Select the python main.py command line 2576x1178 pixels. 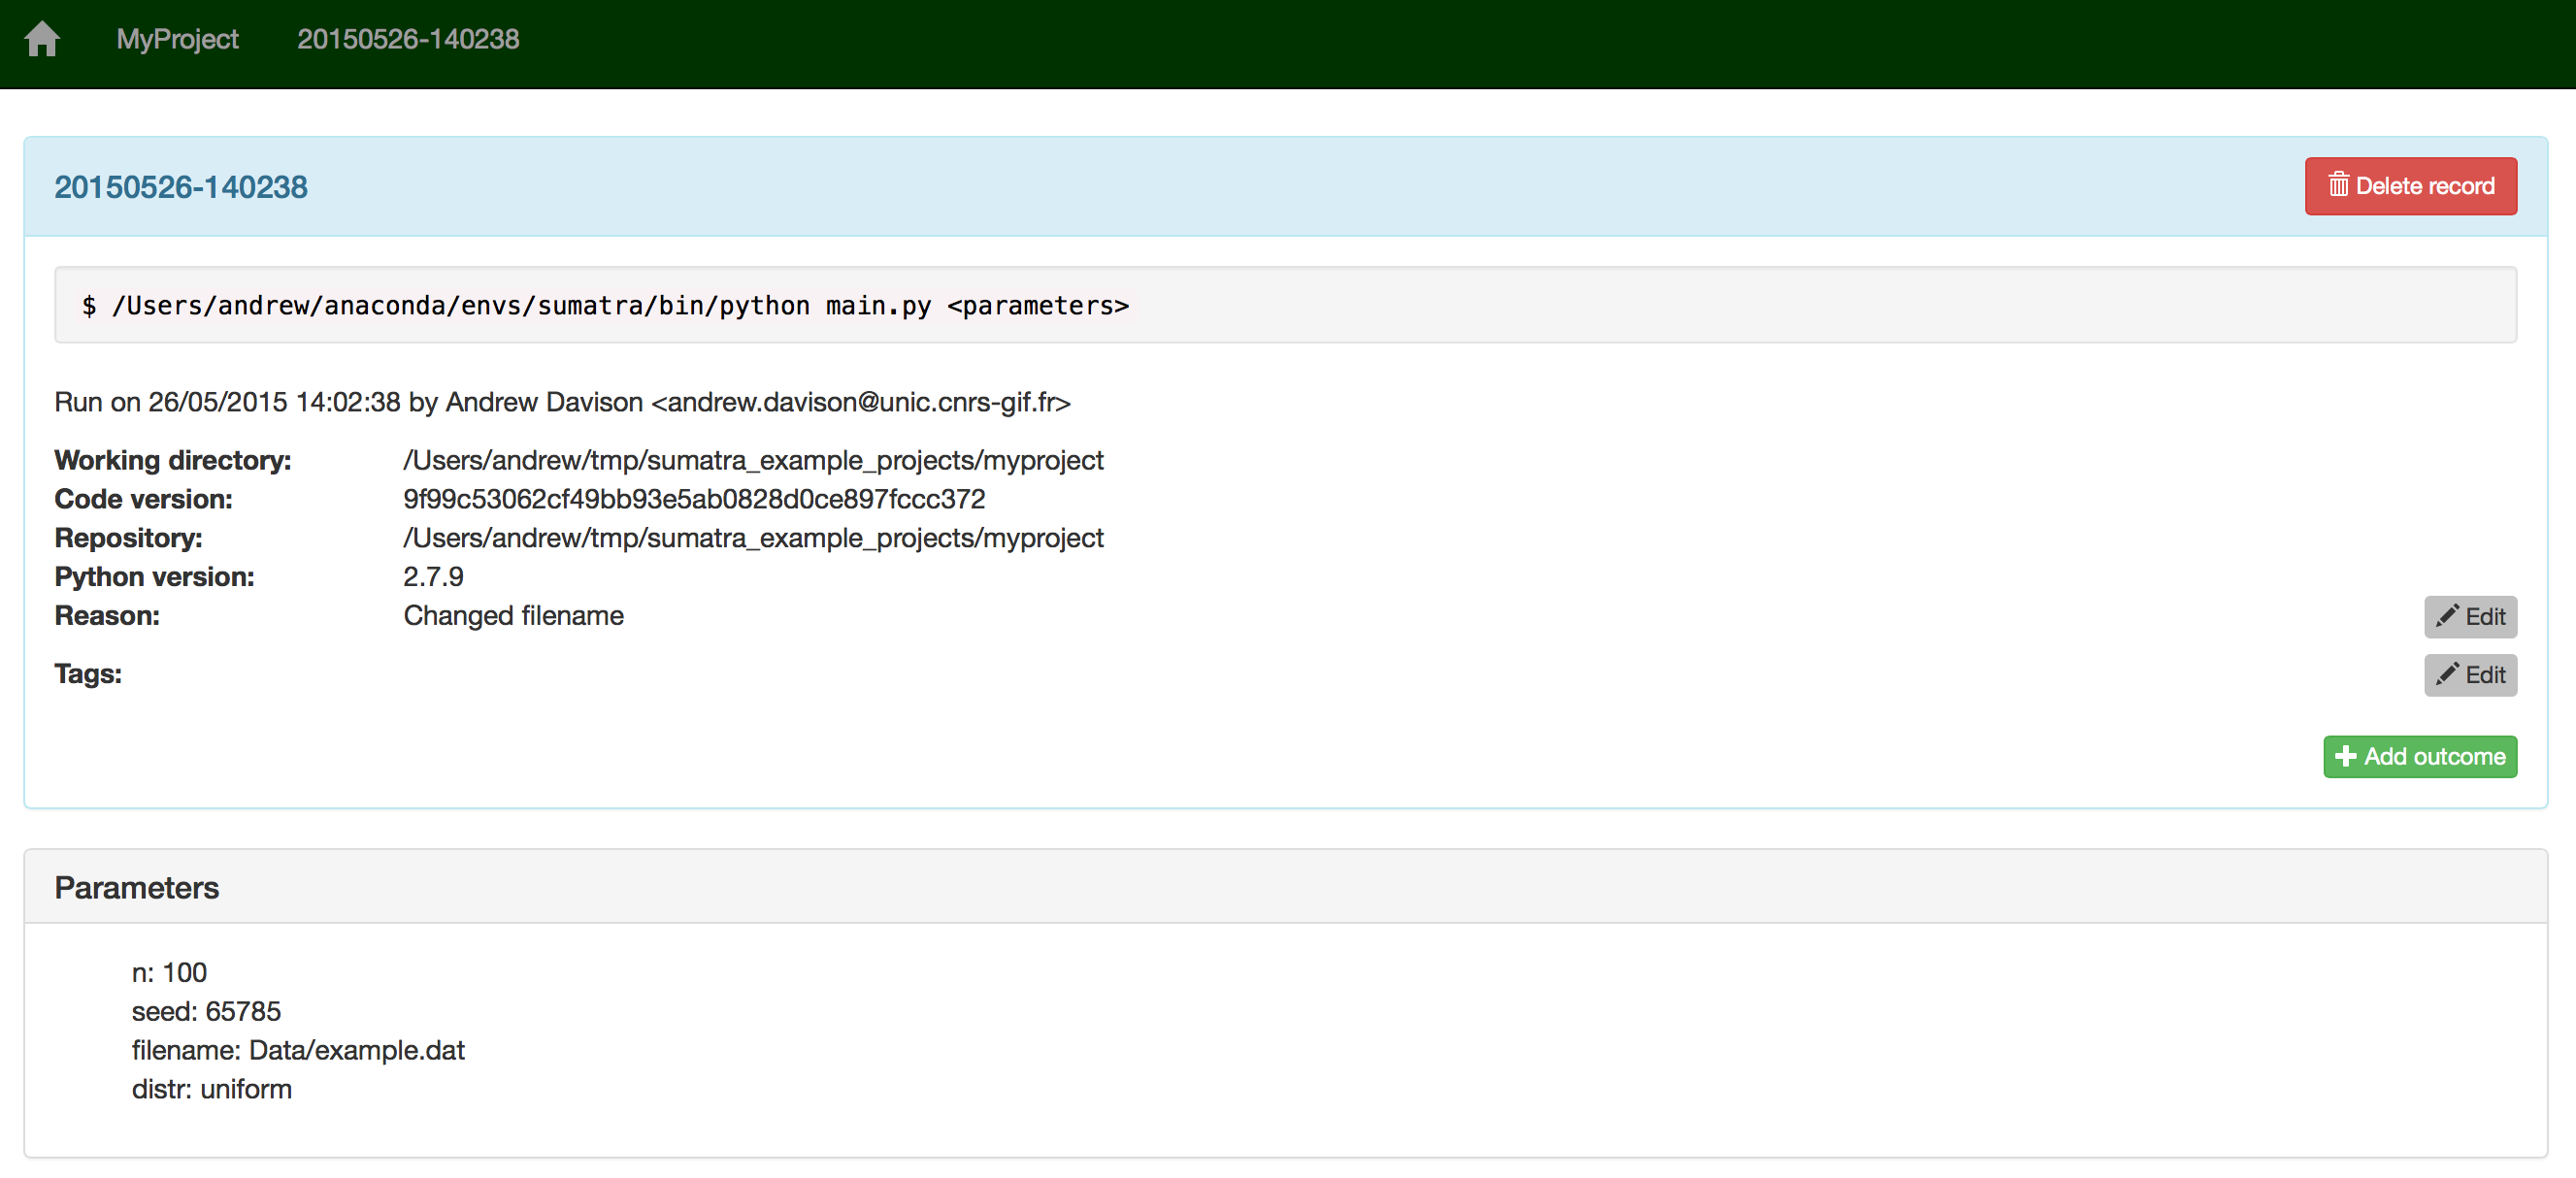[605, 305]
